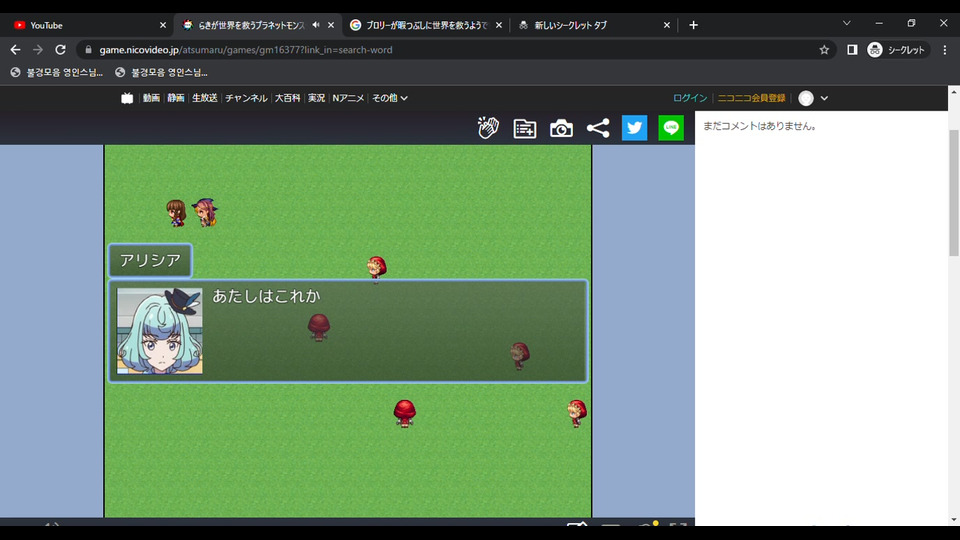Open the share icon

598,128
